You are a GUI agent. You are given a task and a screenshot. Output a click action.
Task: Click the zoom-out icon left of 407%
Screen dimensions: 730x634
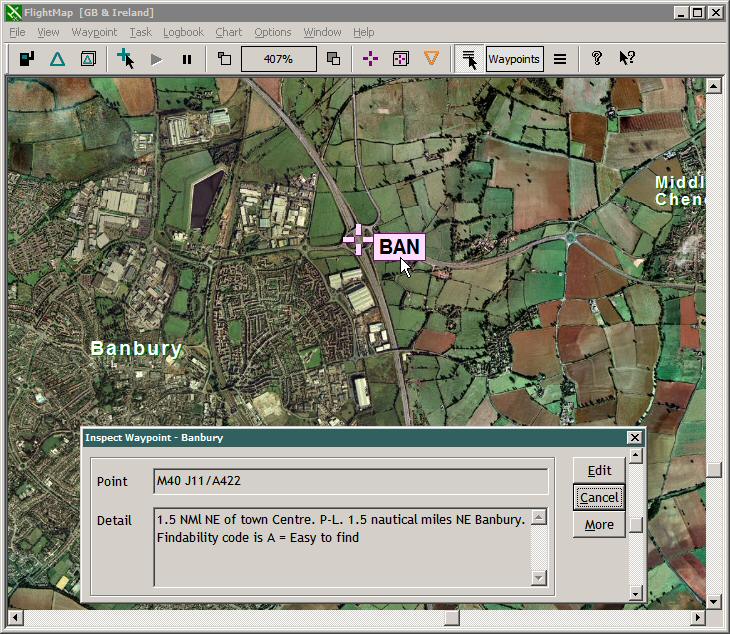224,59
